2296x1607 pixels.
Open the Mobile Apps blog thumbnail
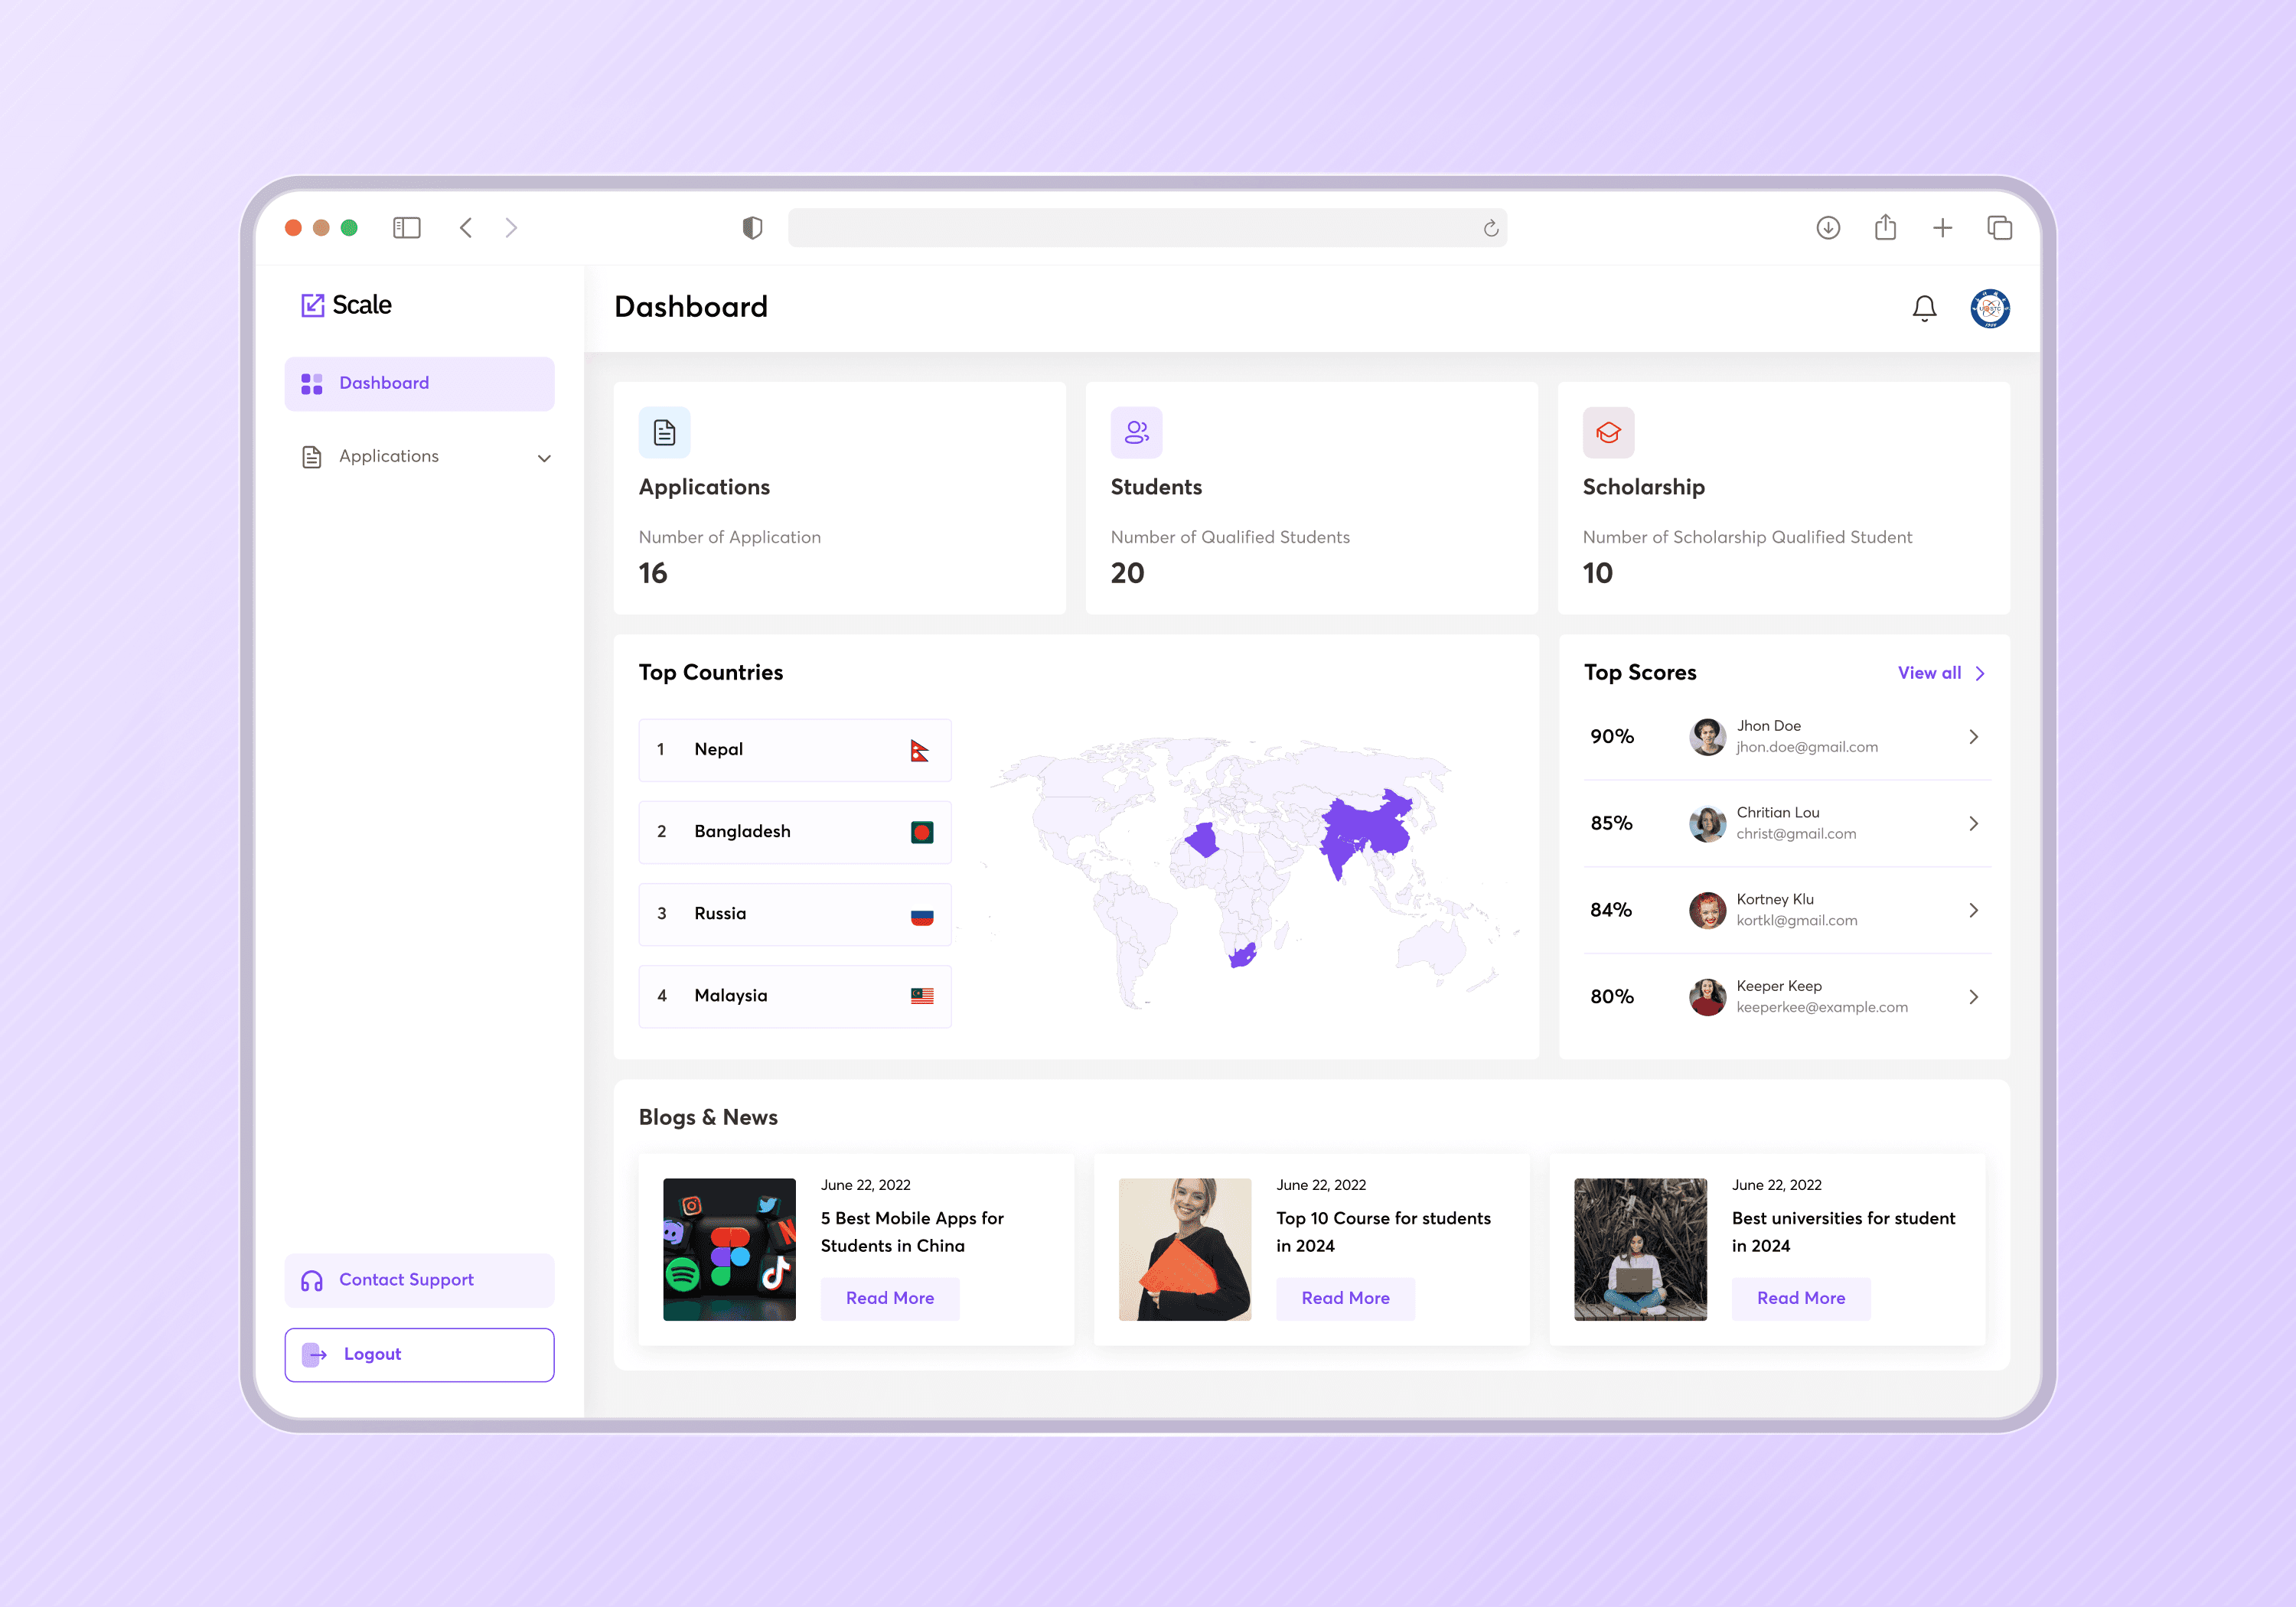click(x=729, y=1249)
